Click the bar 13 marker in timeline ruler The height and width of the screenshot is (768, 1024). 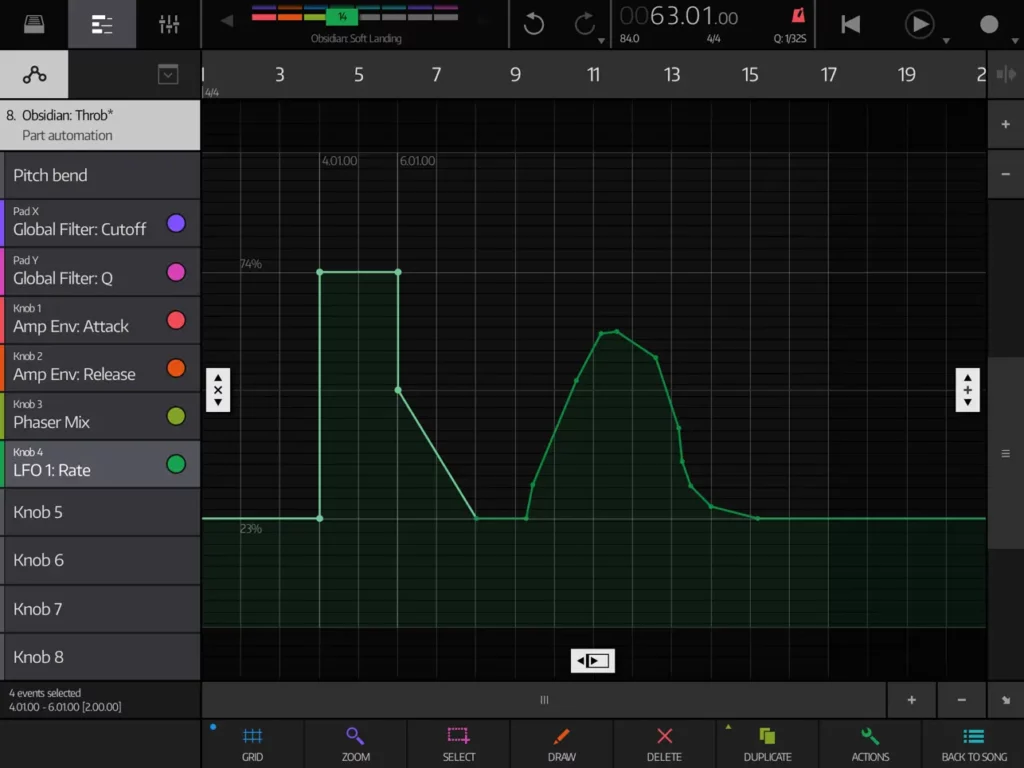672,75
